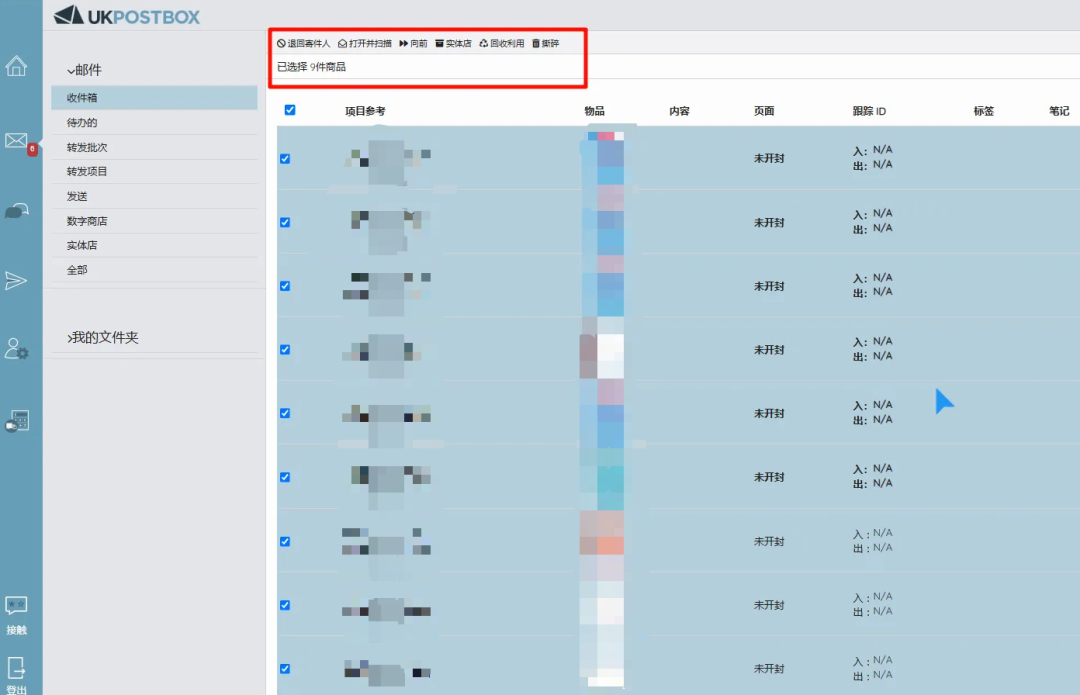Click the calculator icon in sidebar
The width and height of the screenshot is (1080, 695).
click(16, 421)
